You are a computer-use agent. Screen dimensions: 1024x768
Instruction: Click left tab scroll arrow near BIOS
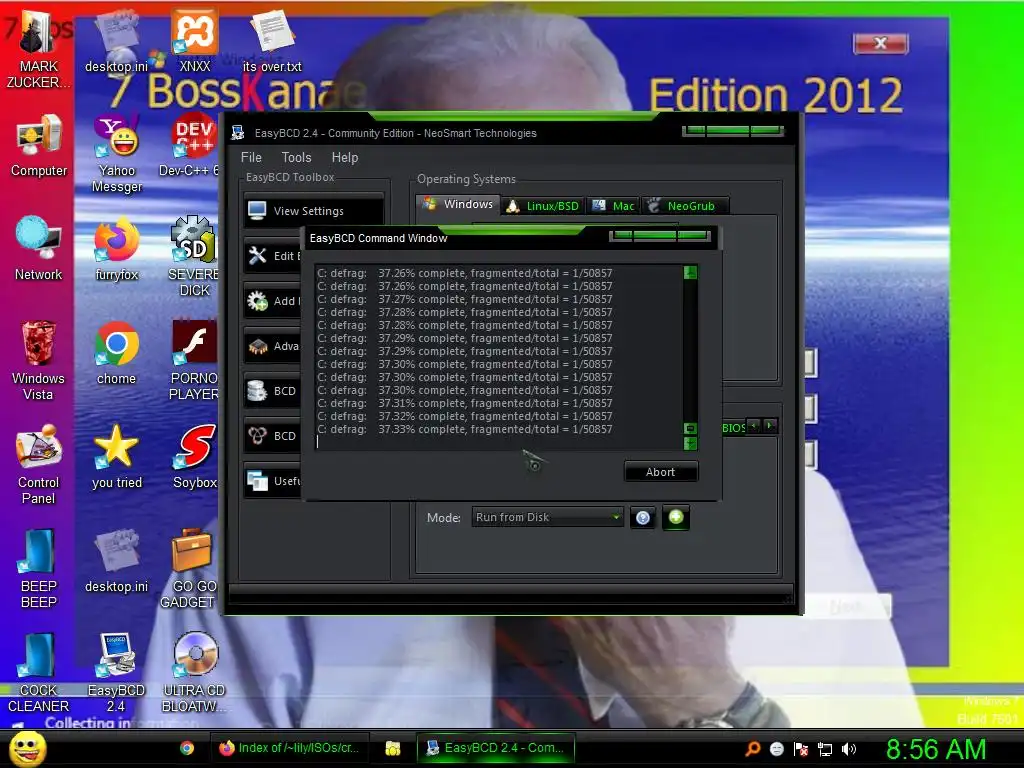pyautogui.click(x=754, y=426)
